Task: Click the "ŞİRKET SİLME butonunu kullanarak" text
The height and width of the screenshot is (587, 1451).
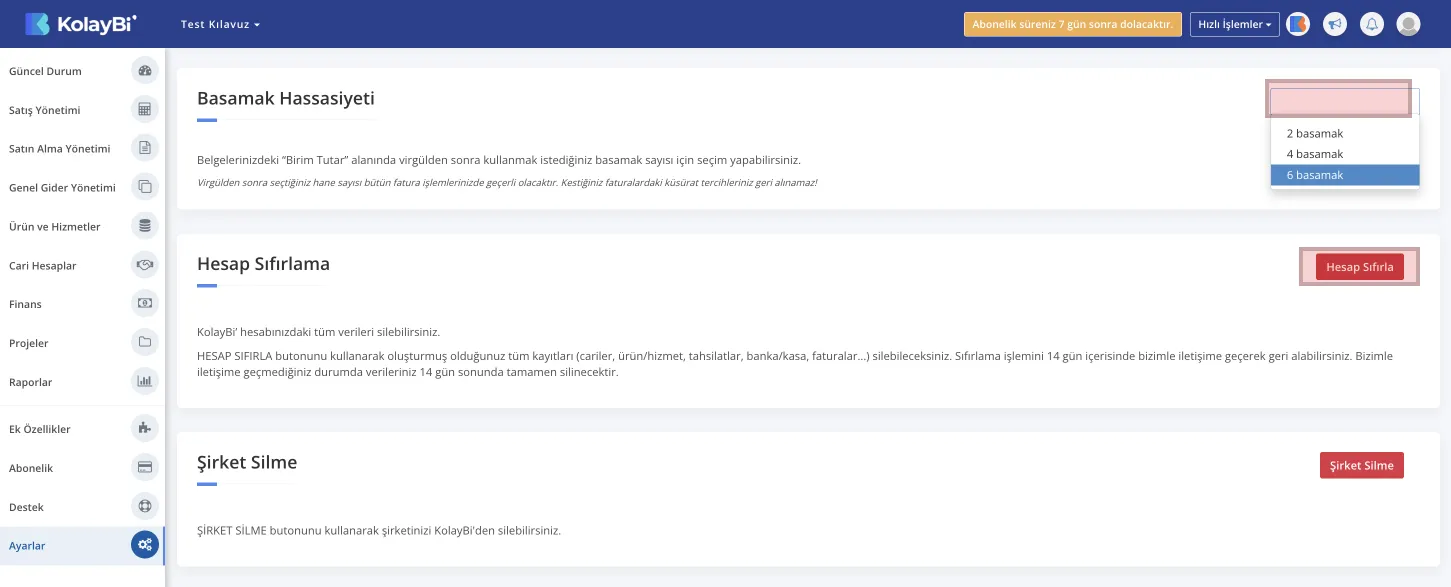Action: coord(379,530)
